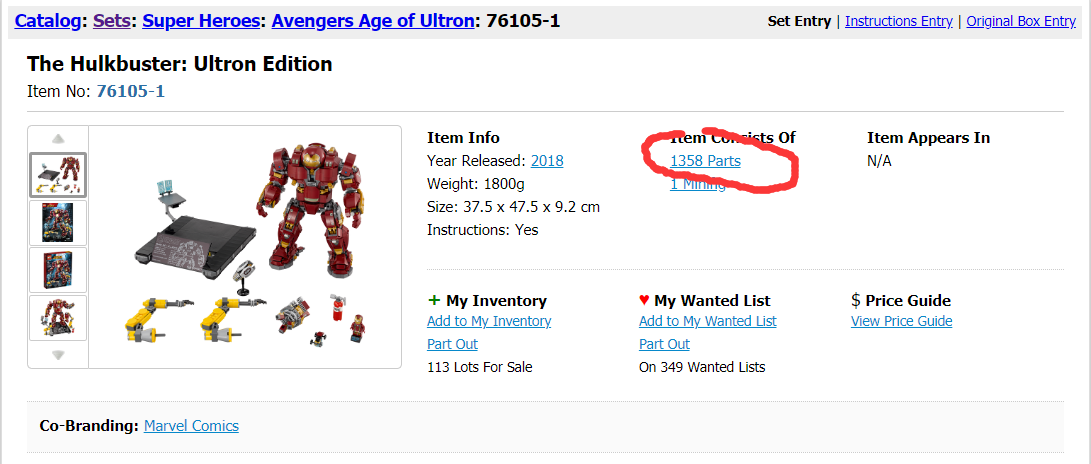Open the Original Box Entry tab
The height and width of the screenshot is (464, 1091).
pyautogui.click(x=1021, y=22)
